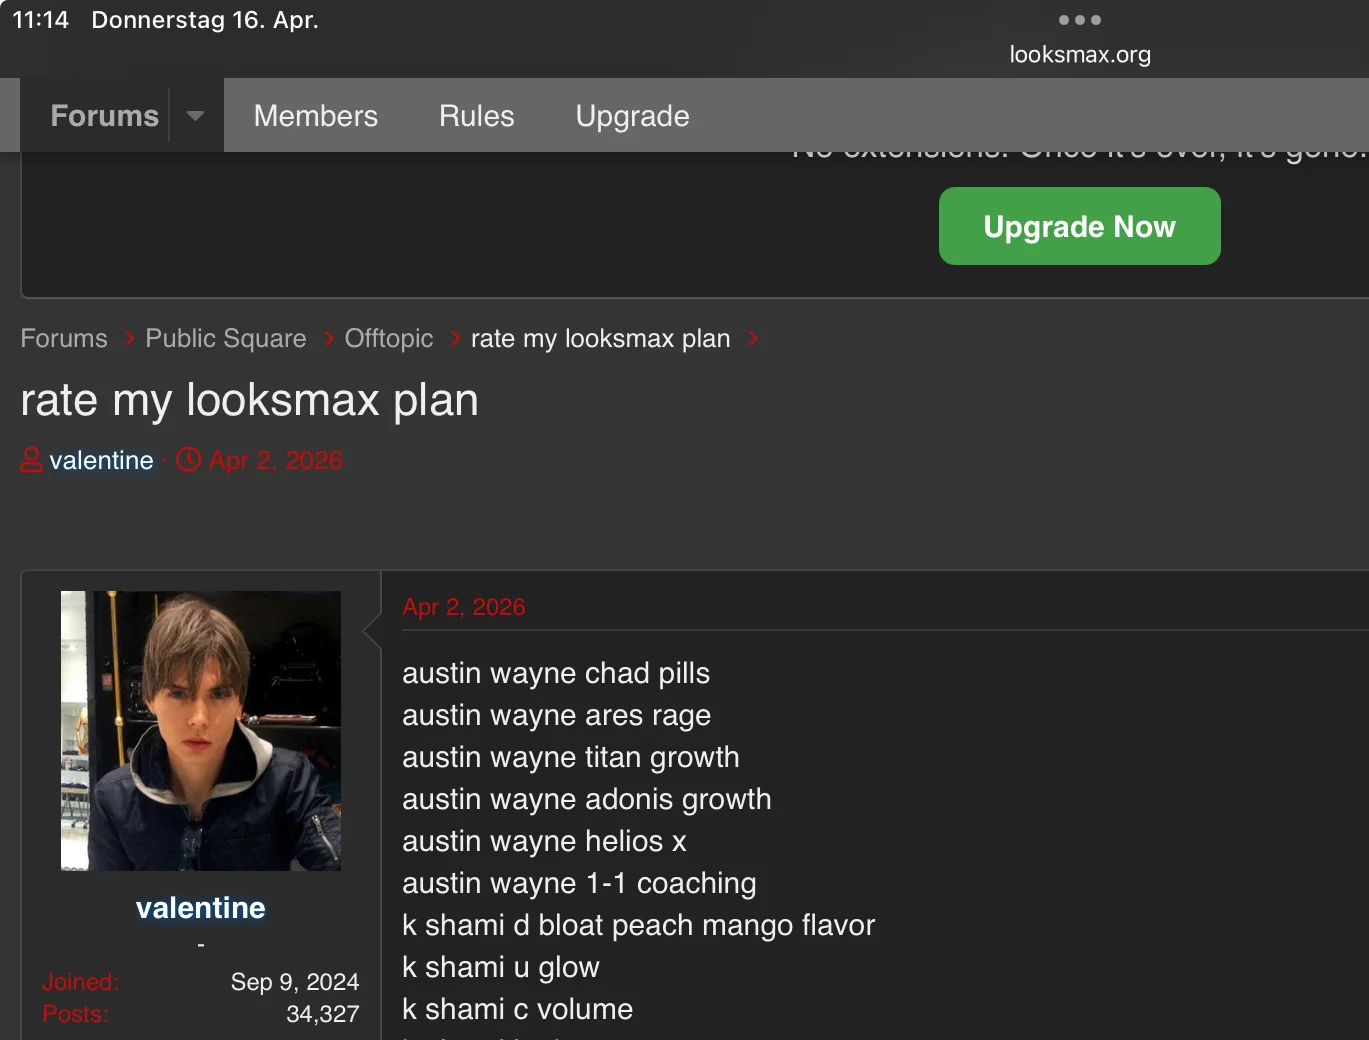1369x1040 pixels.
Task: Click the clock icon by thread date
Action: click(188, 460)
